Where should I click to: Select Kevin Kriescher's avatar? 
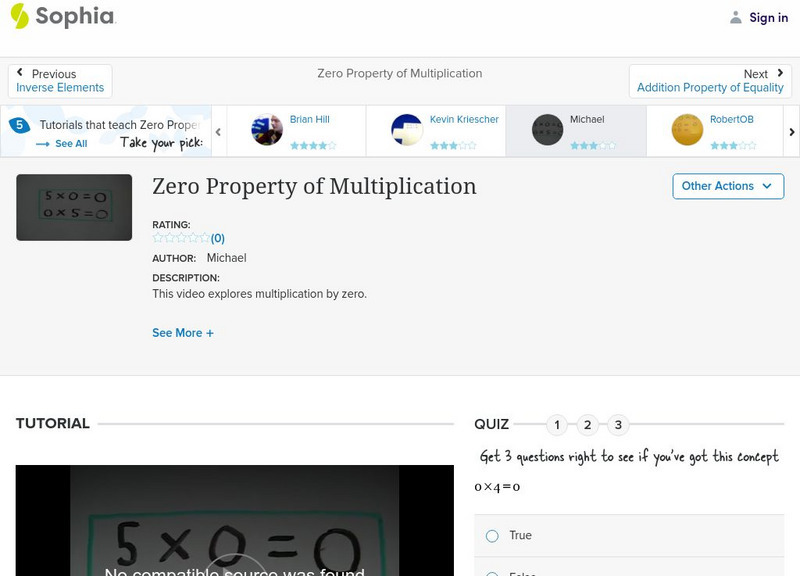click(x=406, y=130)
